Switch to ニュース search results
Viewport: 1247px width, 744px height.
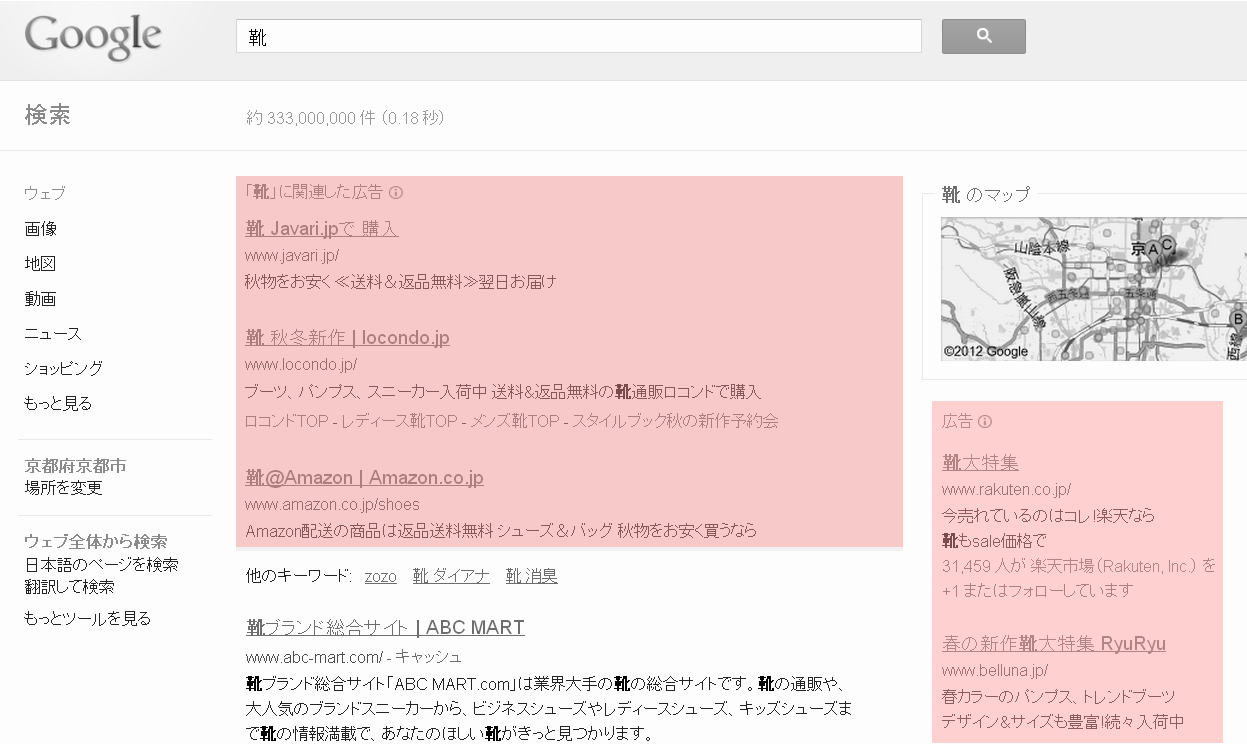click(x=53, y=334)
